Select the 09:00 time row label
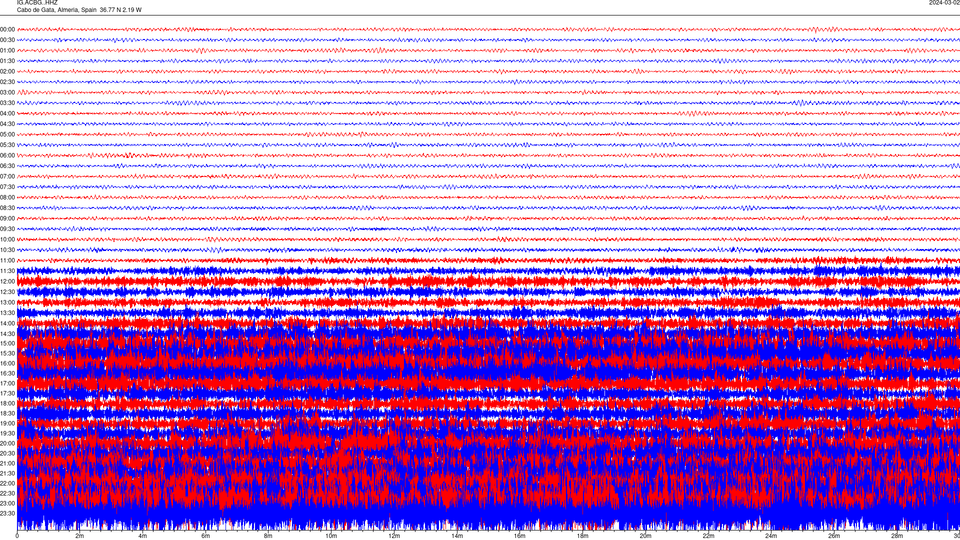Screen dimensions: 960x540 pos(7,218)
